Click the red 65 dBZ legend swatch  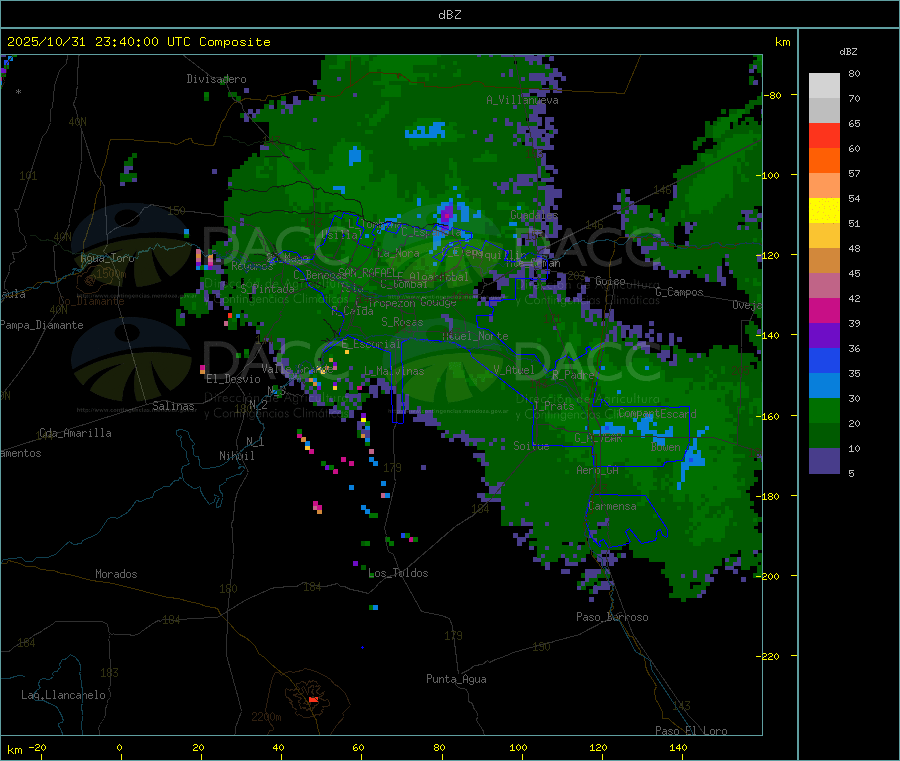pos(824,136)
